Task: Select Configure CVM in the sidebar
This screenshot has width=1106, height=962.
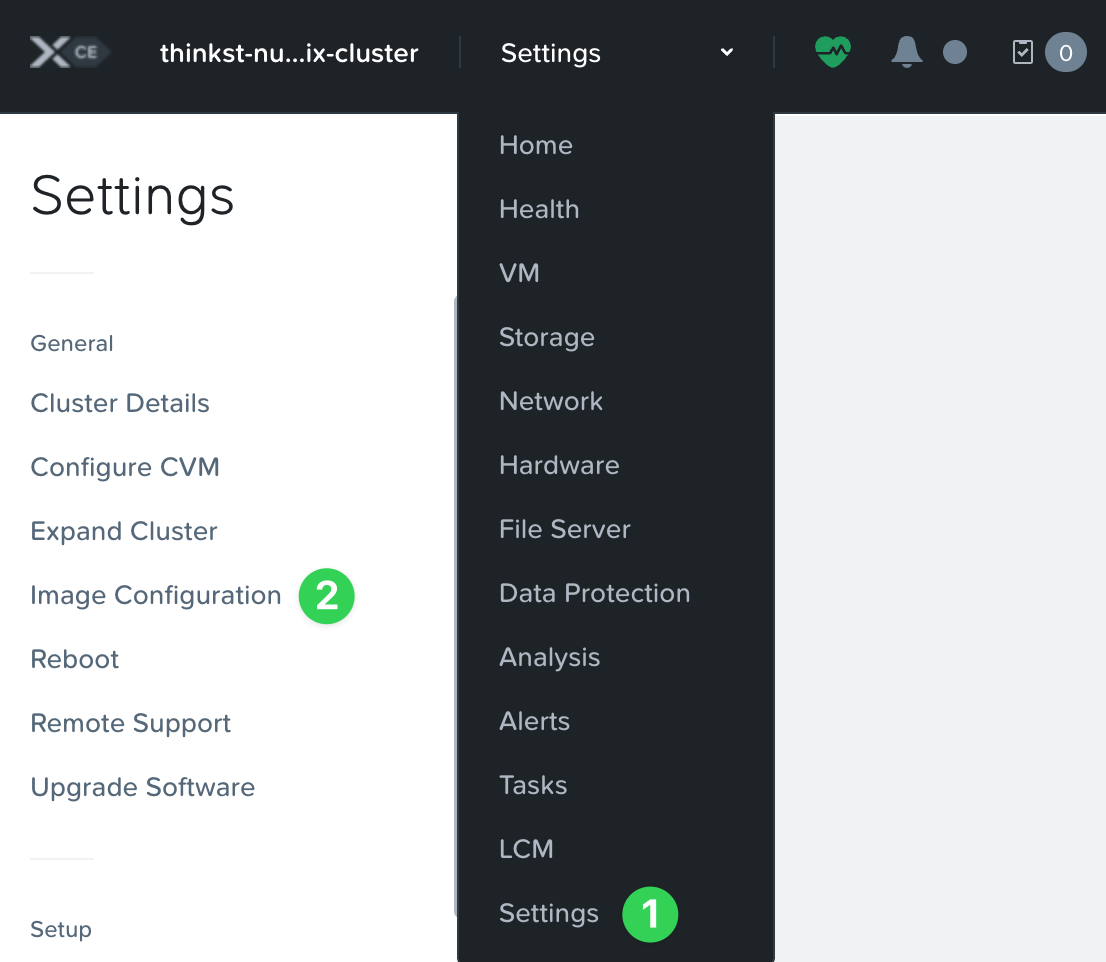Action: pyautogui.click(x=125, y=467)
